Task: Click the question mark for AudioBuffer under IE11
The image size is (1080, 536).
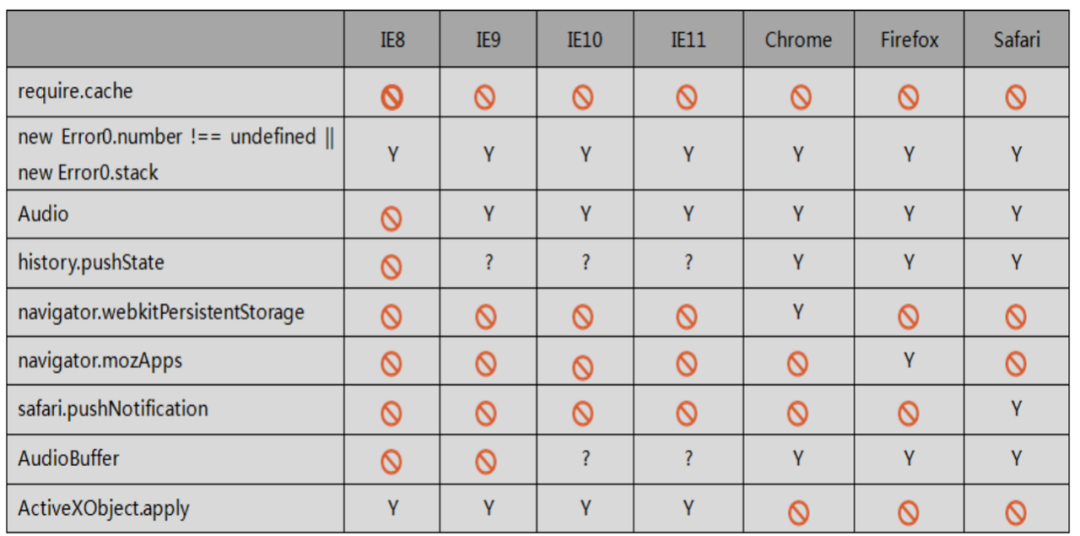Action: pos(687,459)
